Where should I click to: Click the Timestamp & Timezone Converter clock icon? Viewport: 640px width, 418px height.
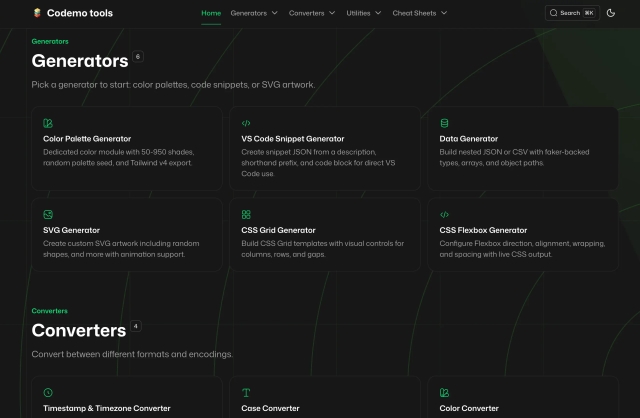[48, 393]
